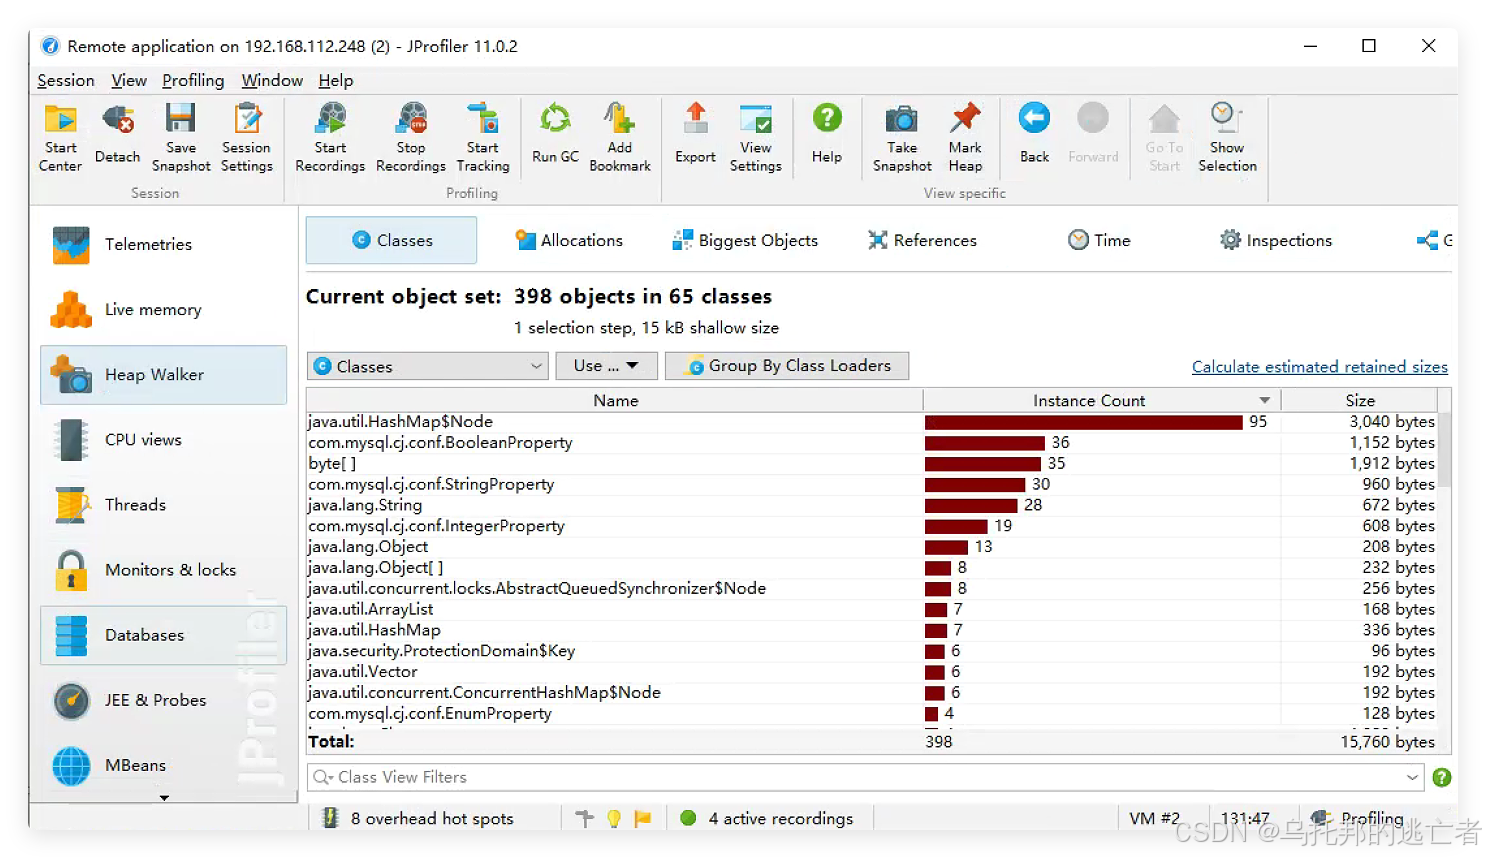The width and height of the screenshot is (1486, 858).
Task: Click the lightbulb icon in the status bar
Action: [x=614, y=818]
